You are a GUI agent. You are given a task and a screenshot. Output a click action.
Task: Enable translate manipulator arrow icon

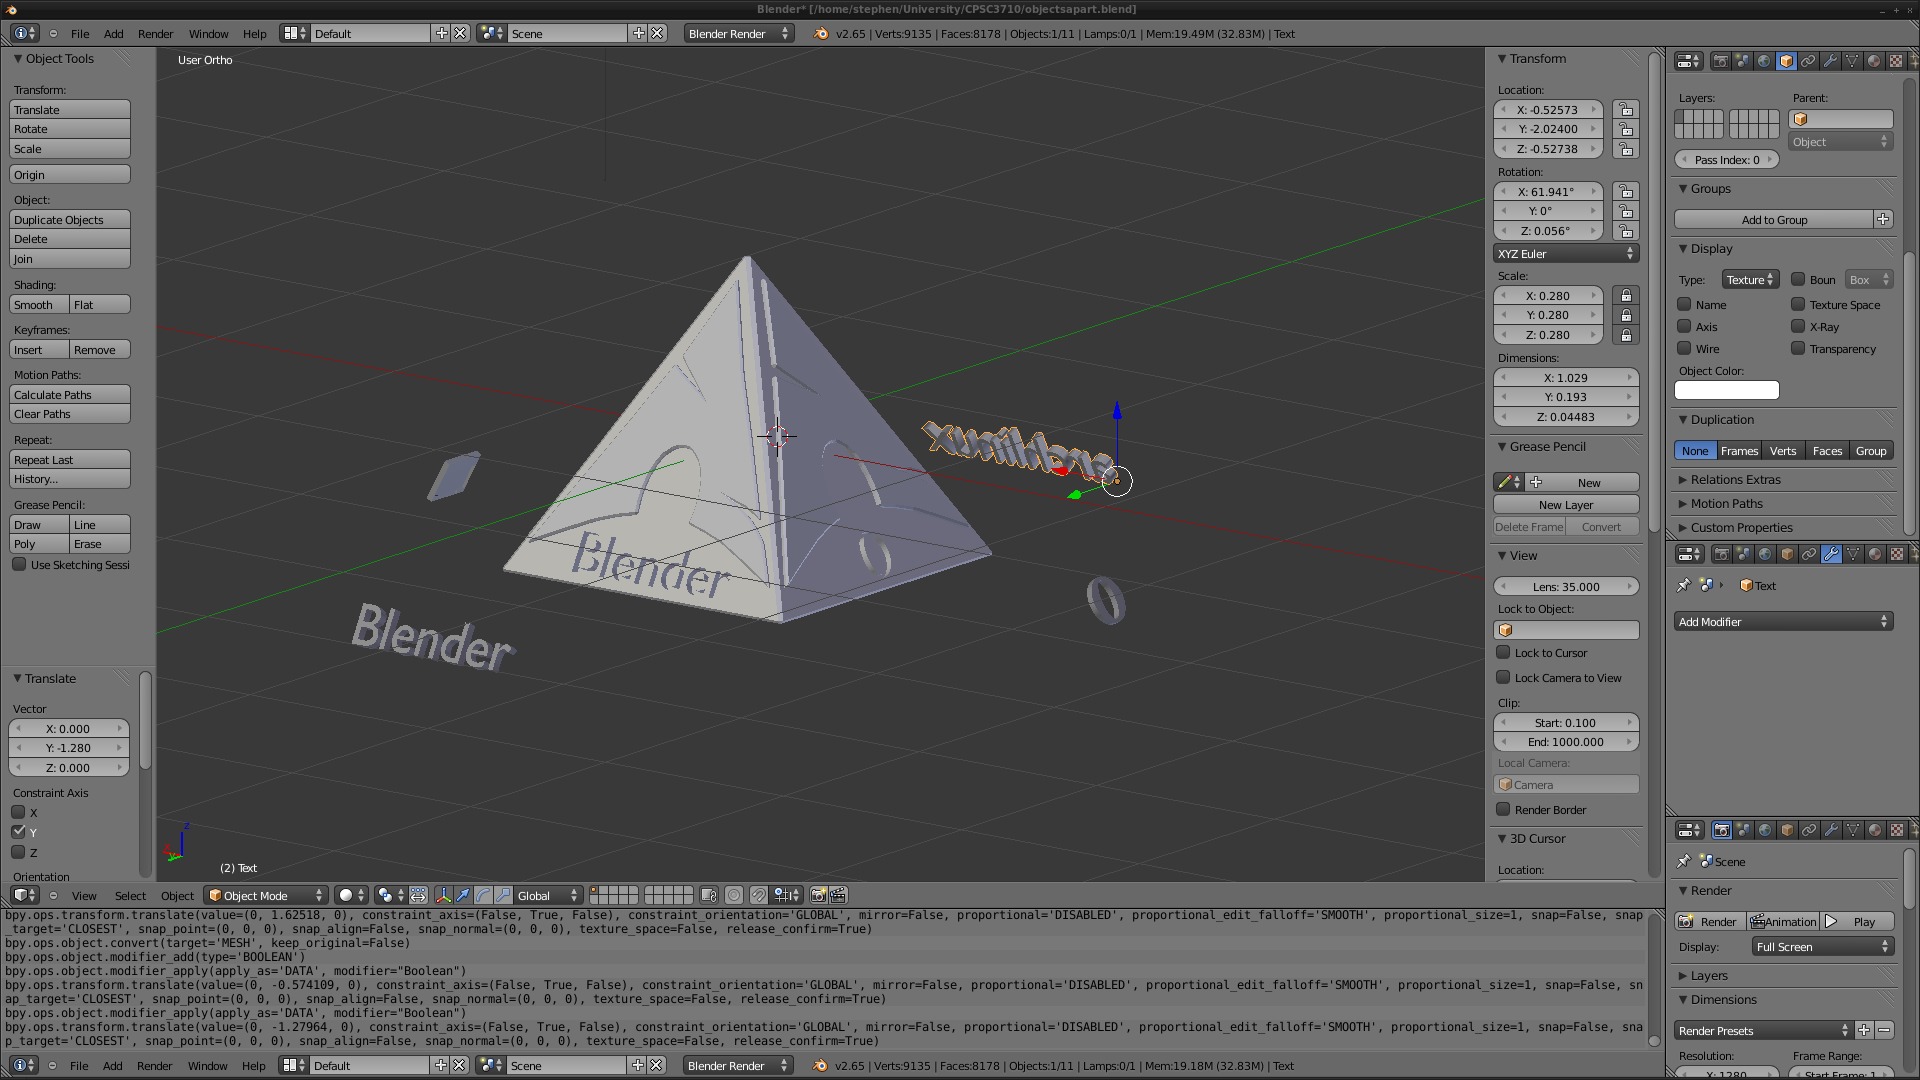[463, 895]
